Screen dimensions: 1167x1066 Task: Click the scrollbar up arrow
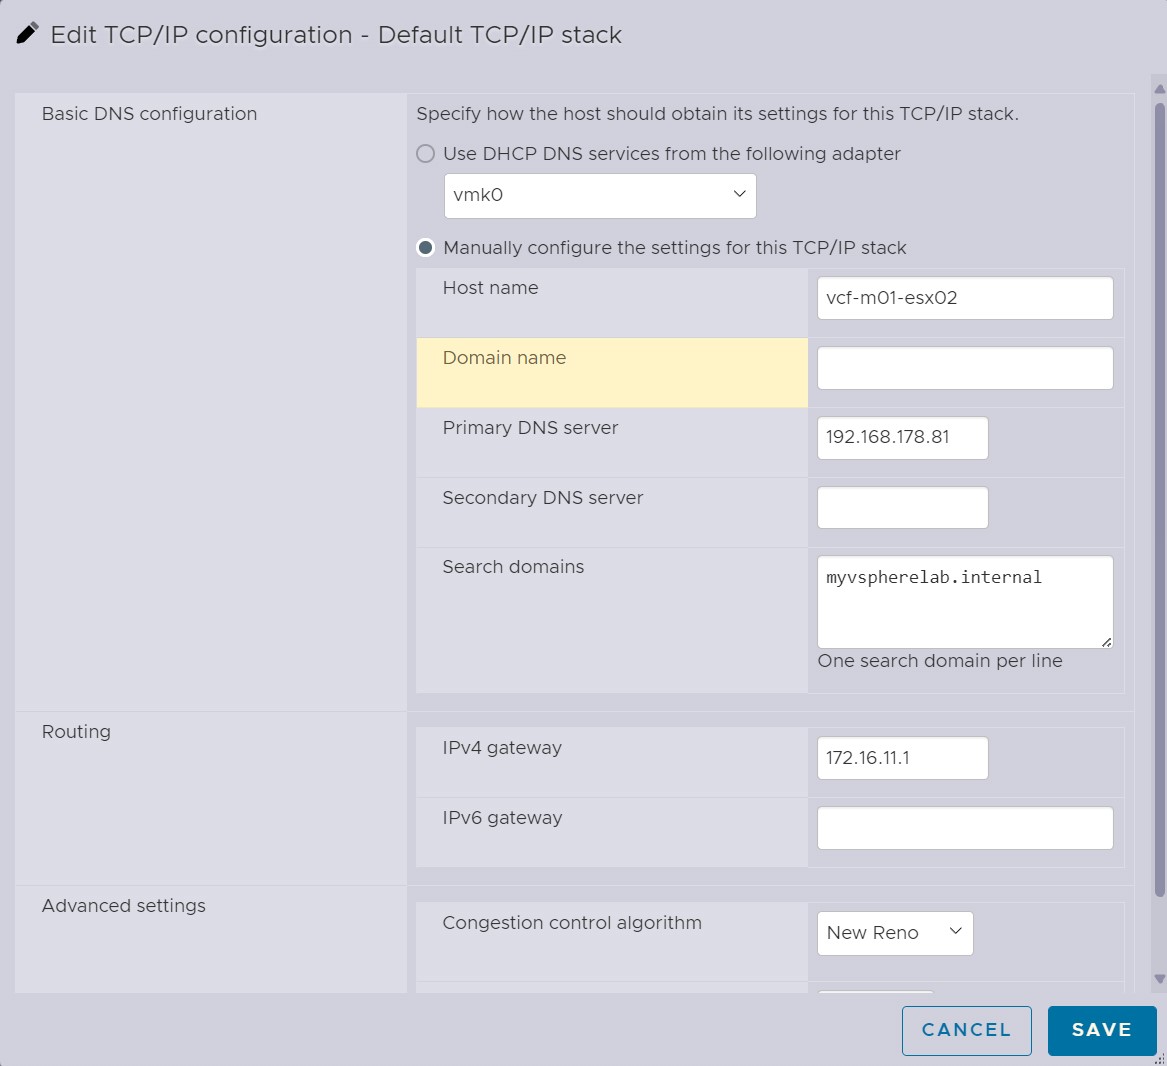point(1157,90)
